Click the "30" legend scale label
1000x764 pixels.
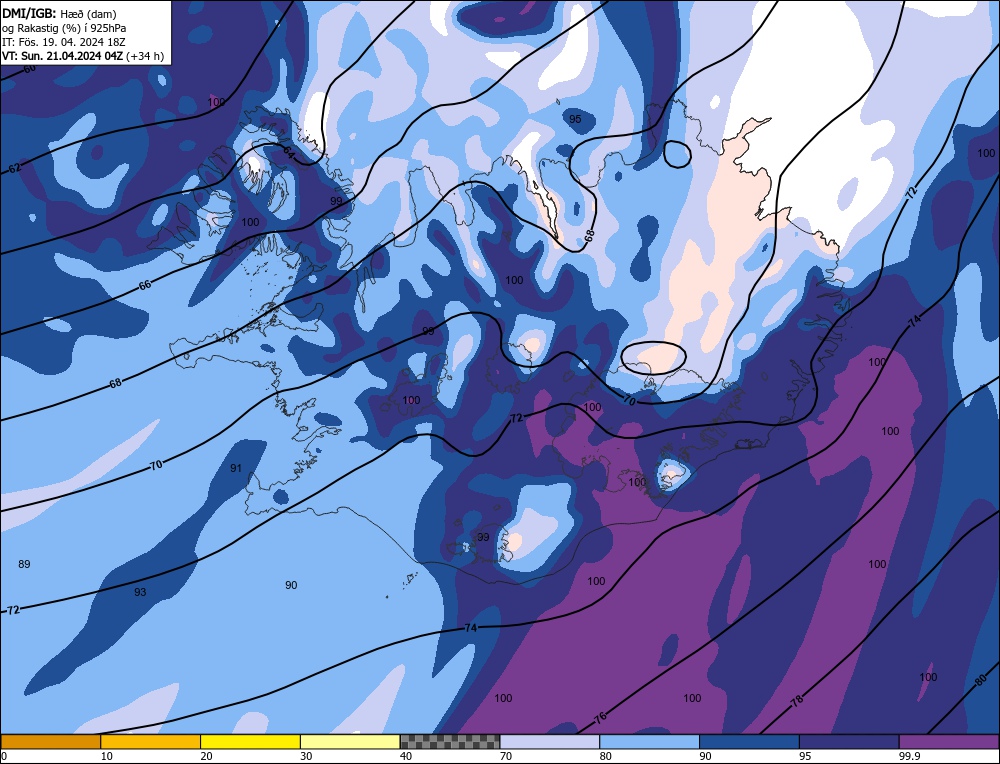coord(306,756)
